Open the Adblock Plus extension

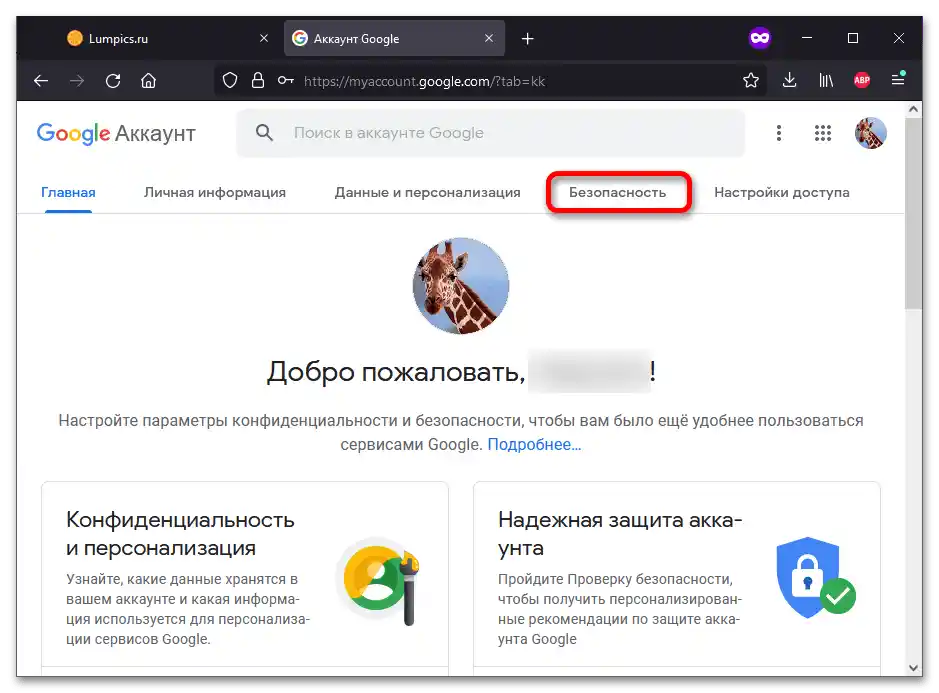[862, 80]
